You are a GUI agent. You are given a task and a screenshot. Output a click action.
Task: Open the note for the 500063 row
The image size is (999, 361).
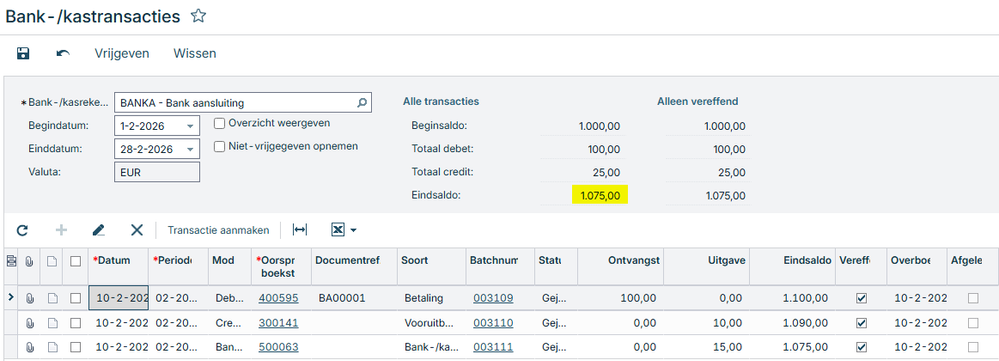53,347
